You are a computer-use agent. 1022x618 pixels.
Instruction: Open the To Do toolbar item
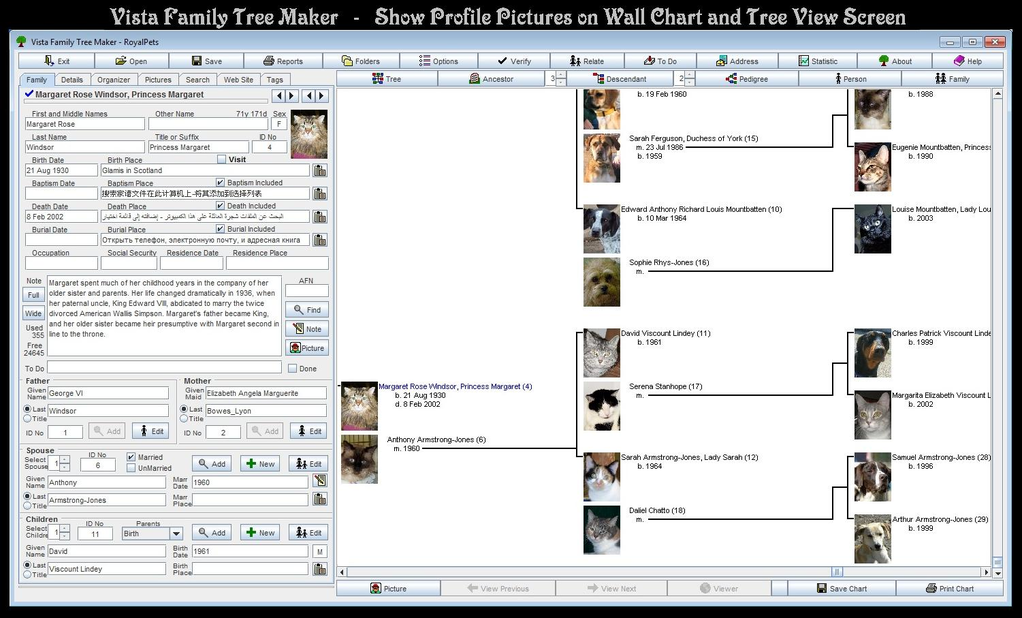click(660, 61)
